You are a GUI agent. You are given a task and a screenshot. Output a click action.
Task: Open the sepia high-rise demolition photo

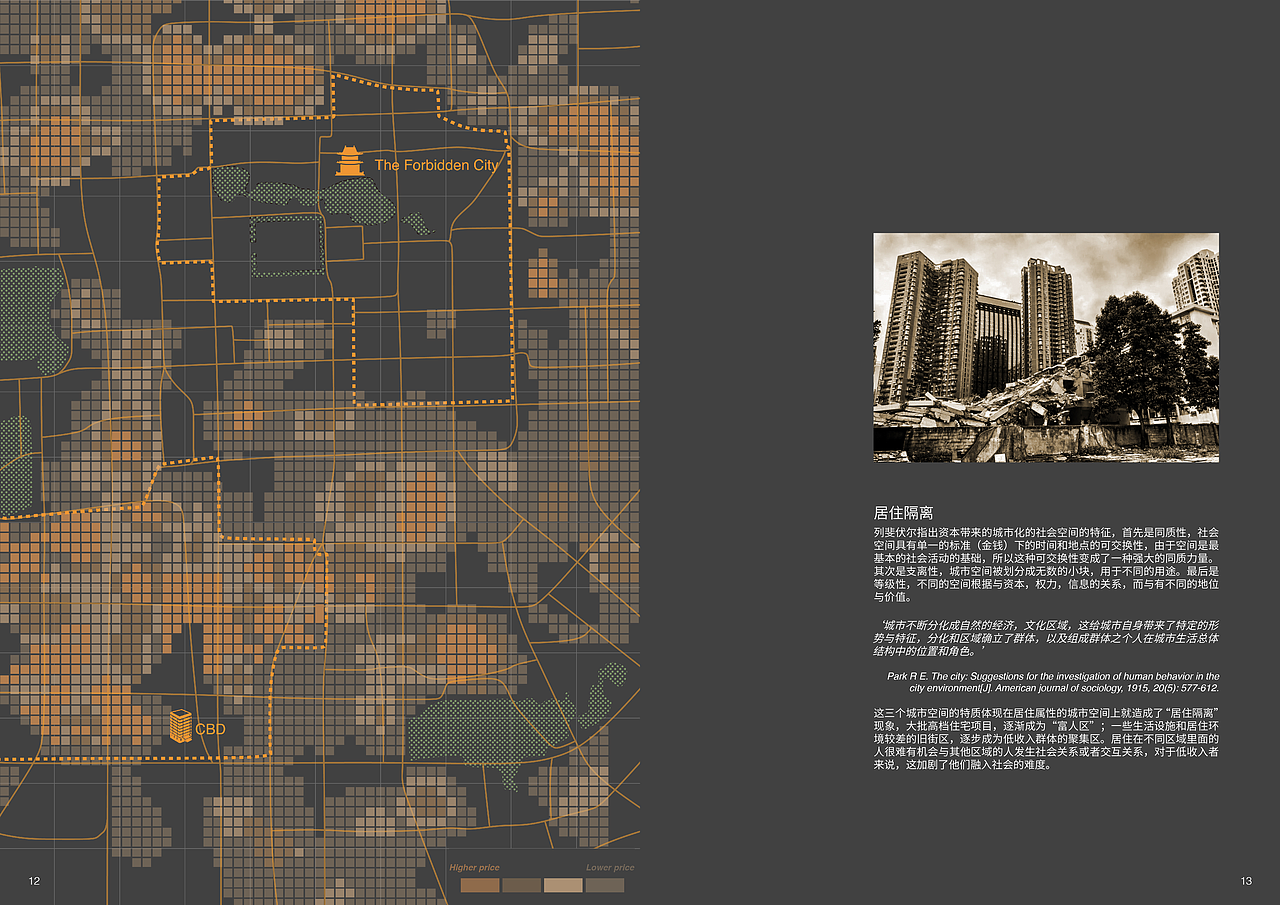[x=1046, y=348]
